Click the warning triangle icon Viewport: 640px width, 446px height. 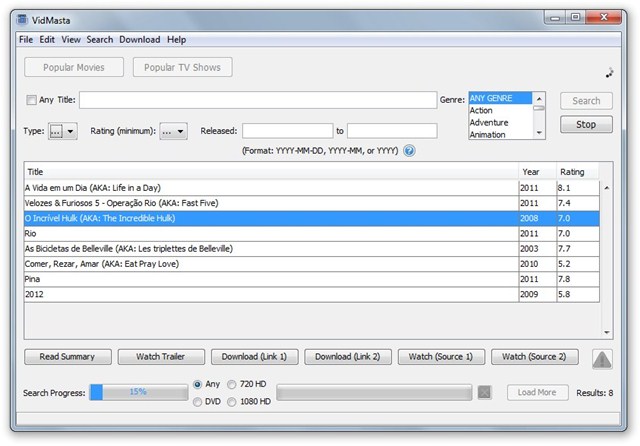pyautogui.click(x=602, y=359)
